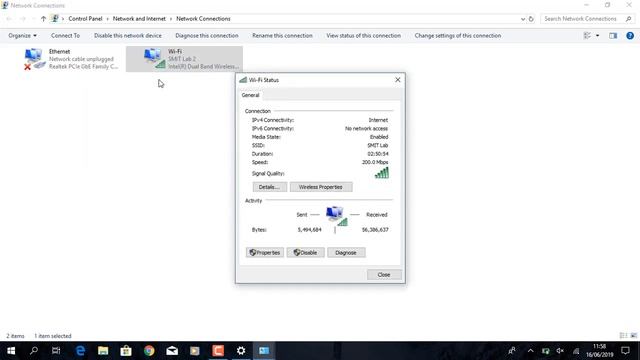Image resolution: width=640 pixels, height=360 pixels.
Task: Launch Google Chrome from the taskbar
Action: point(149,351)
